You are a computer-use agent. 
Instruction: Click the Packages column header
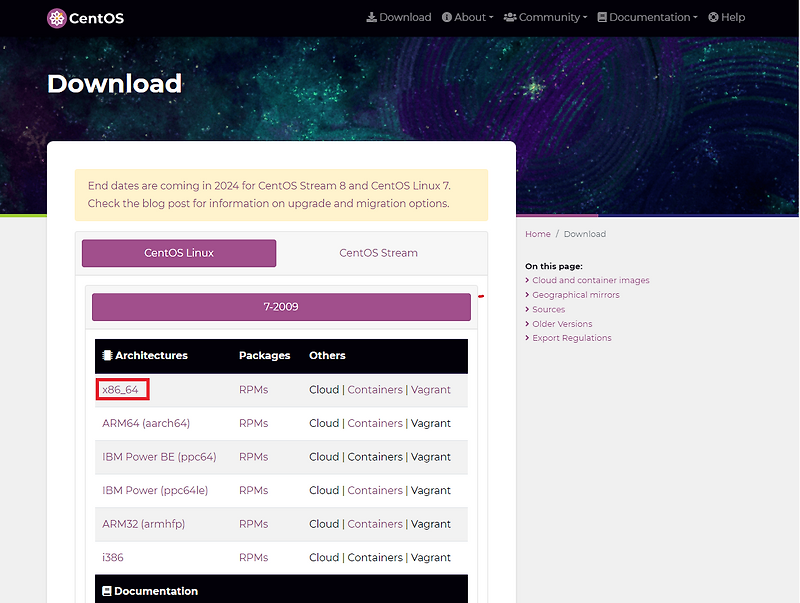tap(264, 356)
